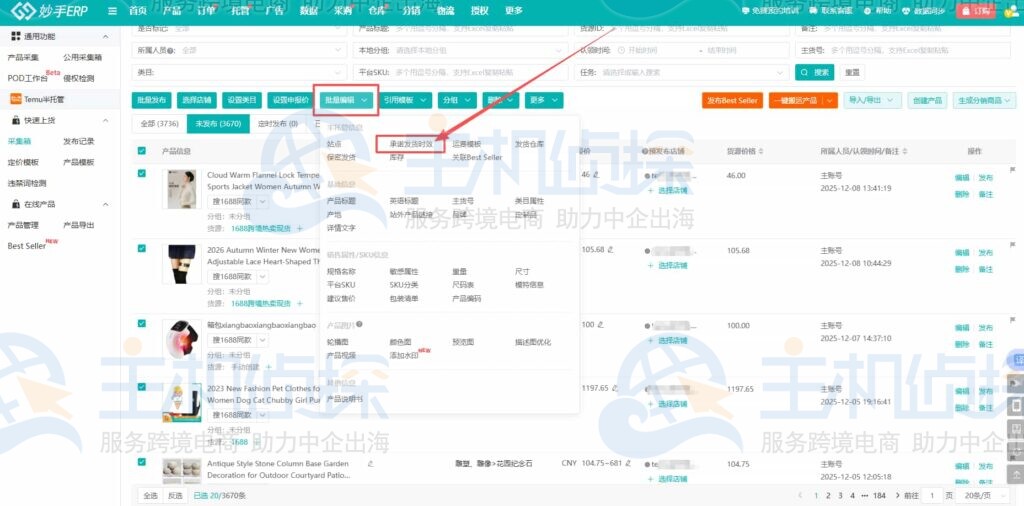Open the toolbar 更多 dropdown button

point(543,100)
